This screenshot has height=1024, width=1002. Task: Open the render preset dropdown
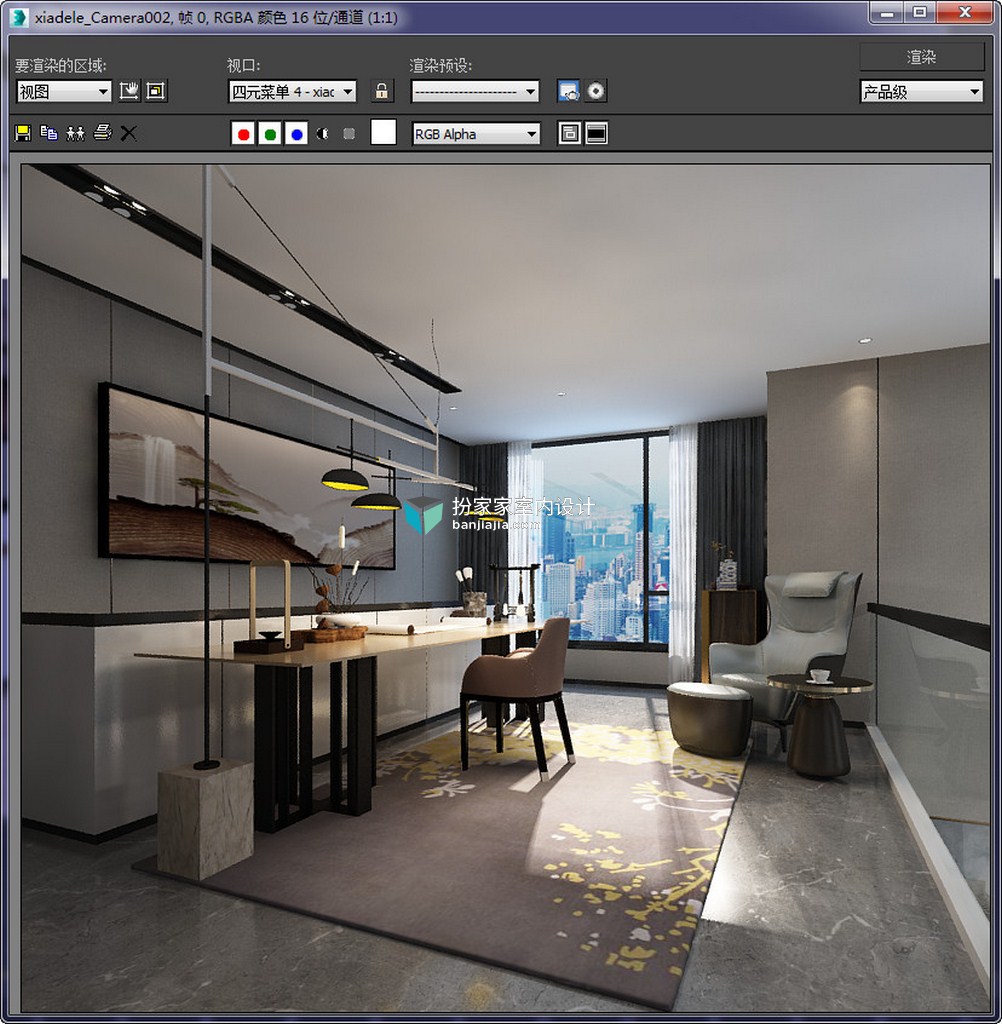(x=475, y=91)
